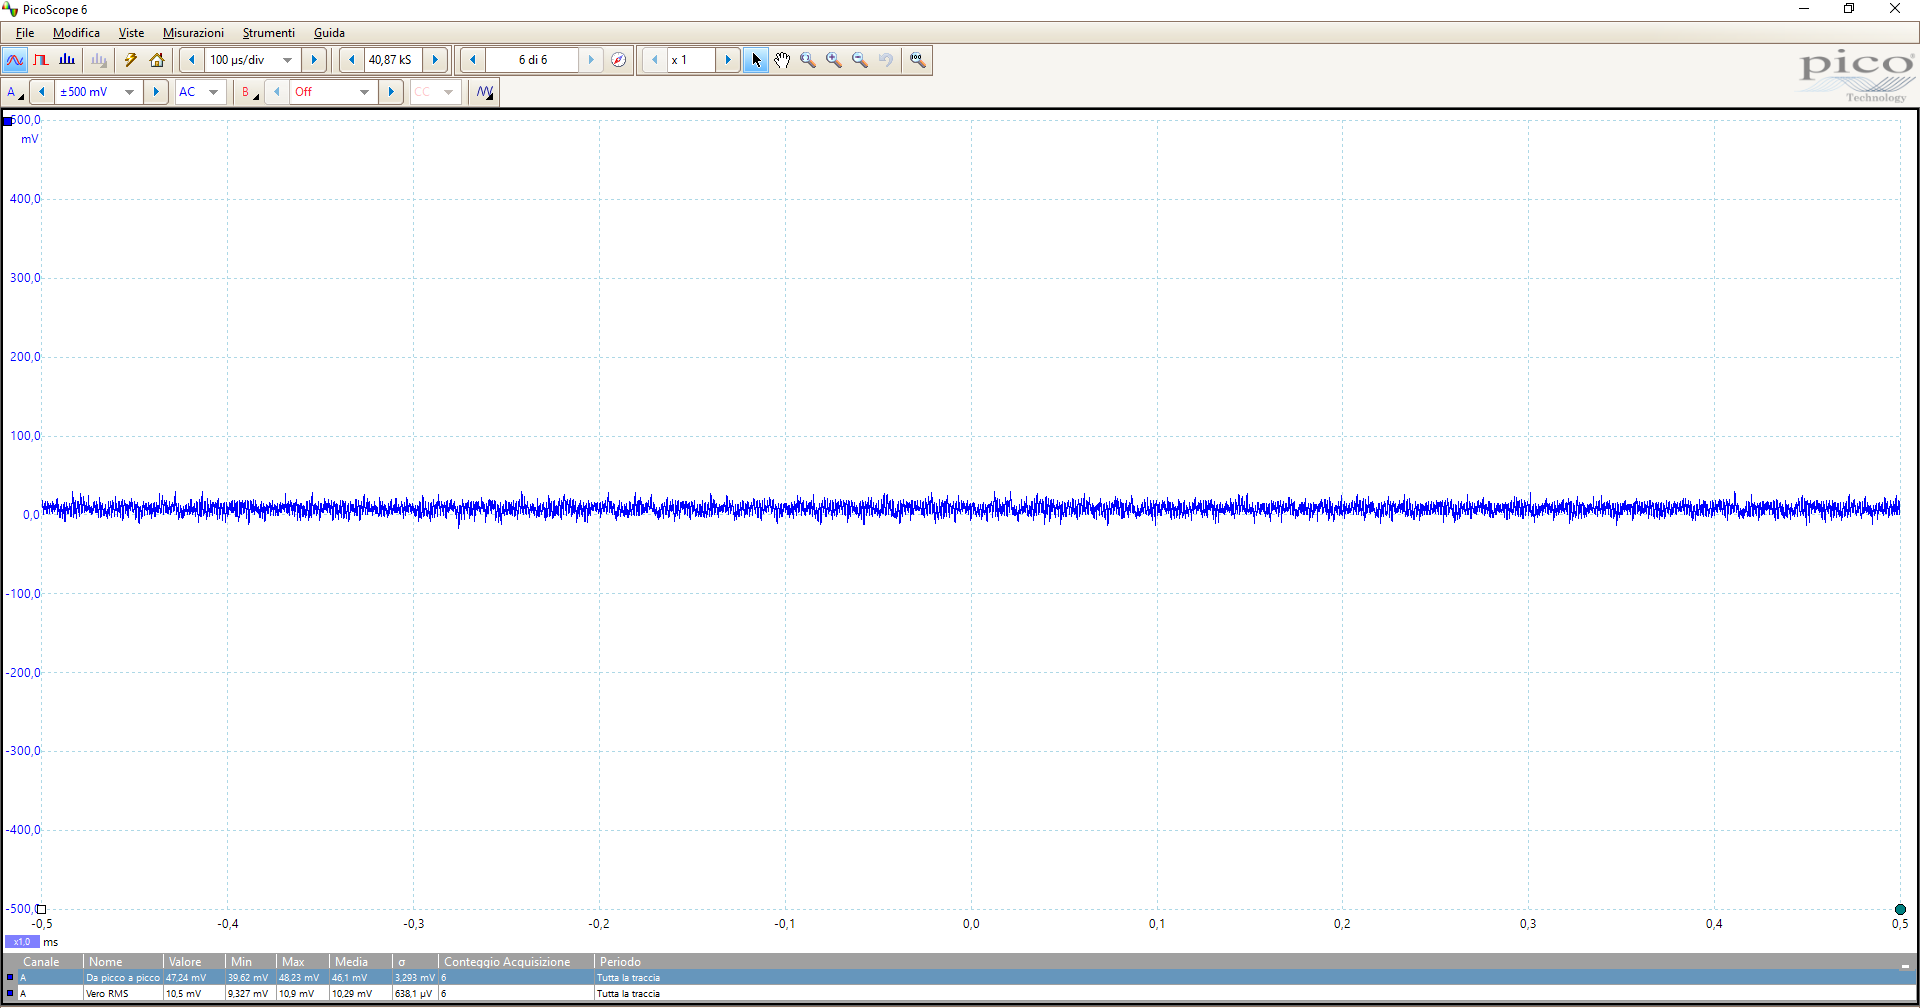Select the normal pointer selection tool
1920x1008 pixels.
(756, 60)
